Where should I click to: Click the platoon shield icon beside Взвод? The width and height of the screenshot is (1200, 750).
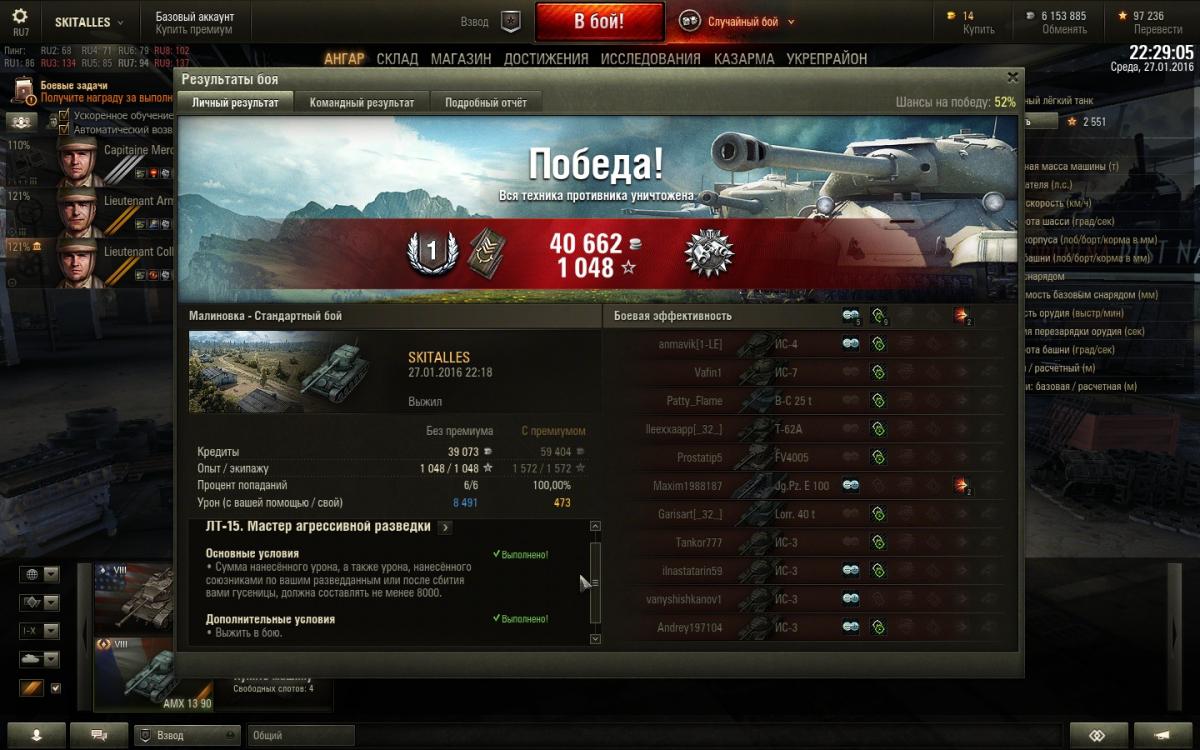coord(511,21)
